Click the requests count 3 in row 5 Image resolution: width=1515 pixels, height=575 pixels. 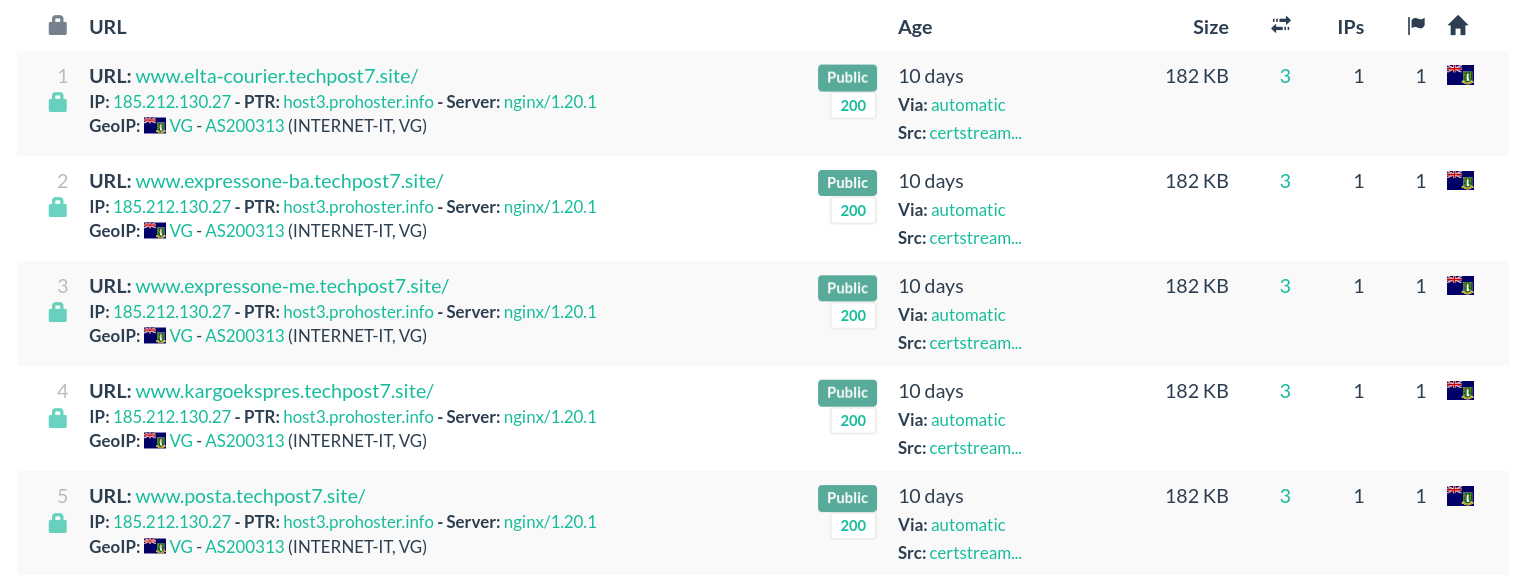pyautogui.click(x=1285, y=496)
